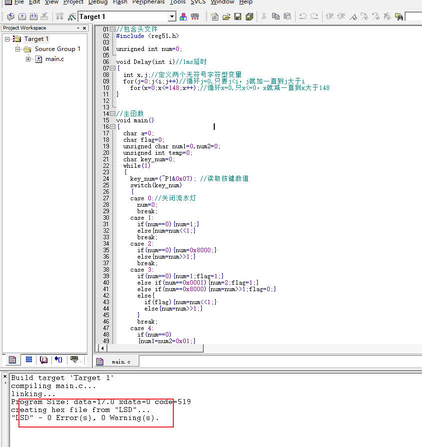This screenshot has width=422, height=447.
Task: Open the Debug menu
Action: click(x=98, y=2)
